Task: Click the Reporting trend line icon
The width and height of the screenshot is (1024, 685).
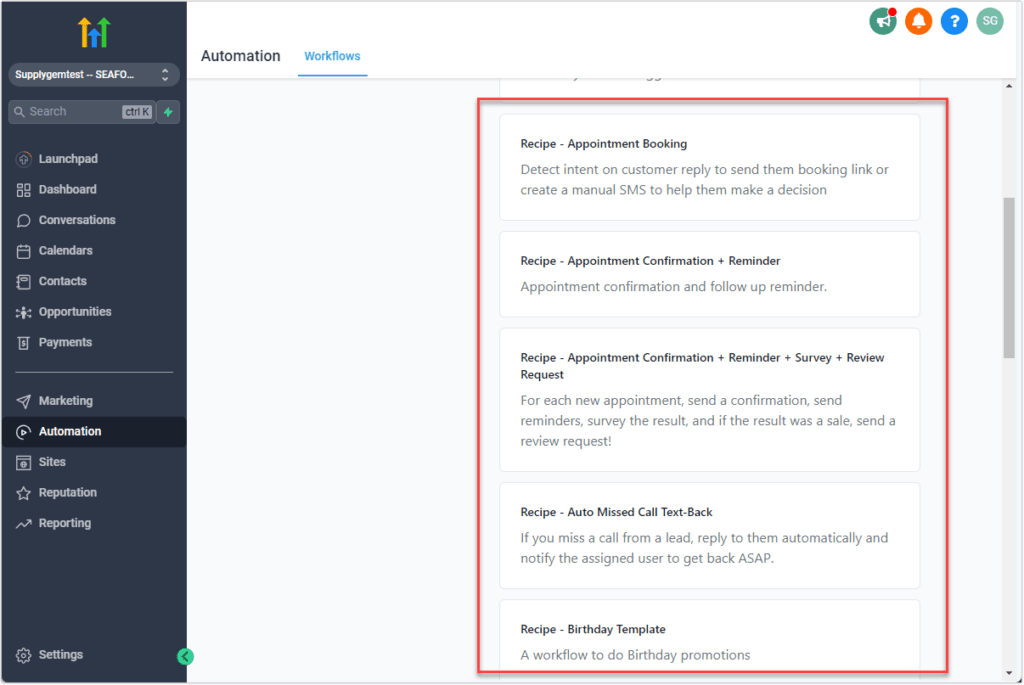Action: [x=24, y=524]
